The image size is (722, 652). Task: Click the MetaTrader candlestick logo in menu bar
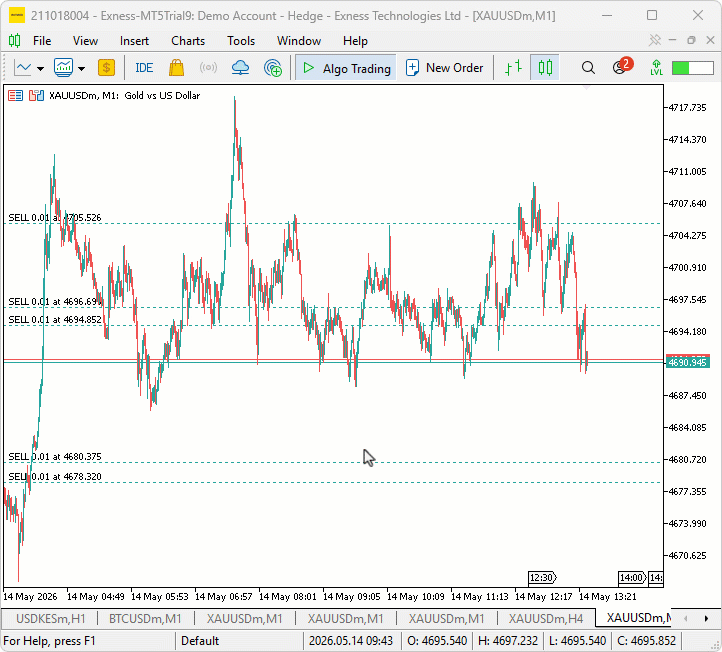point(14,41)
